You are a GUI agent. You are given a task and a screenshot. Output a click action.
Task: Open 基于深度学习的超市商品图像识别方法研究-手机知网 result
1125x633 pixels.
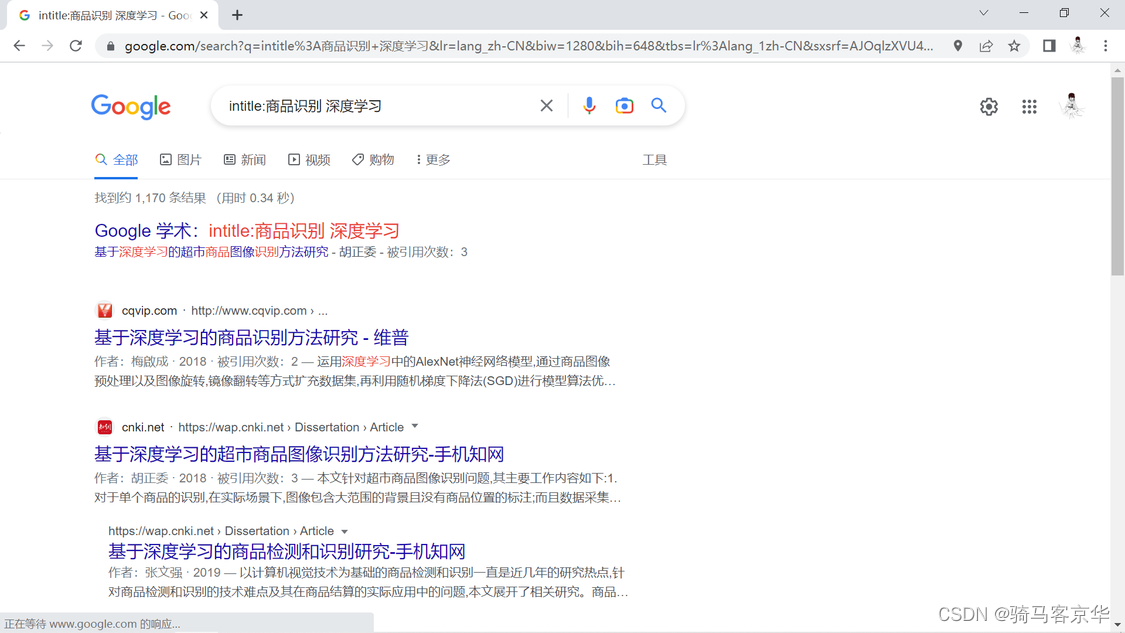point(299,454)
